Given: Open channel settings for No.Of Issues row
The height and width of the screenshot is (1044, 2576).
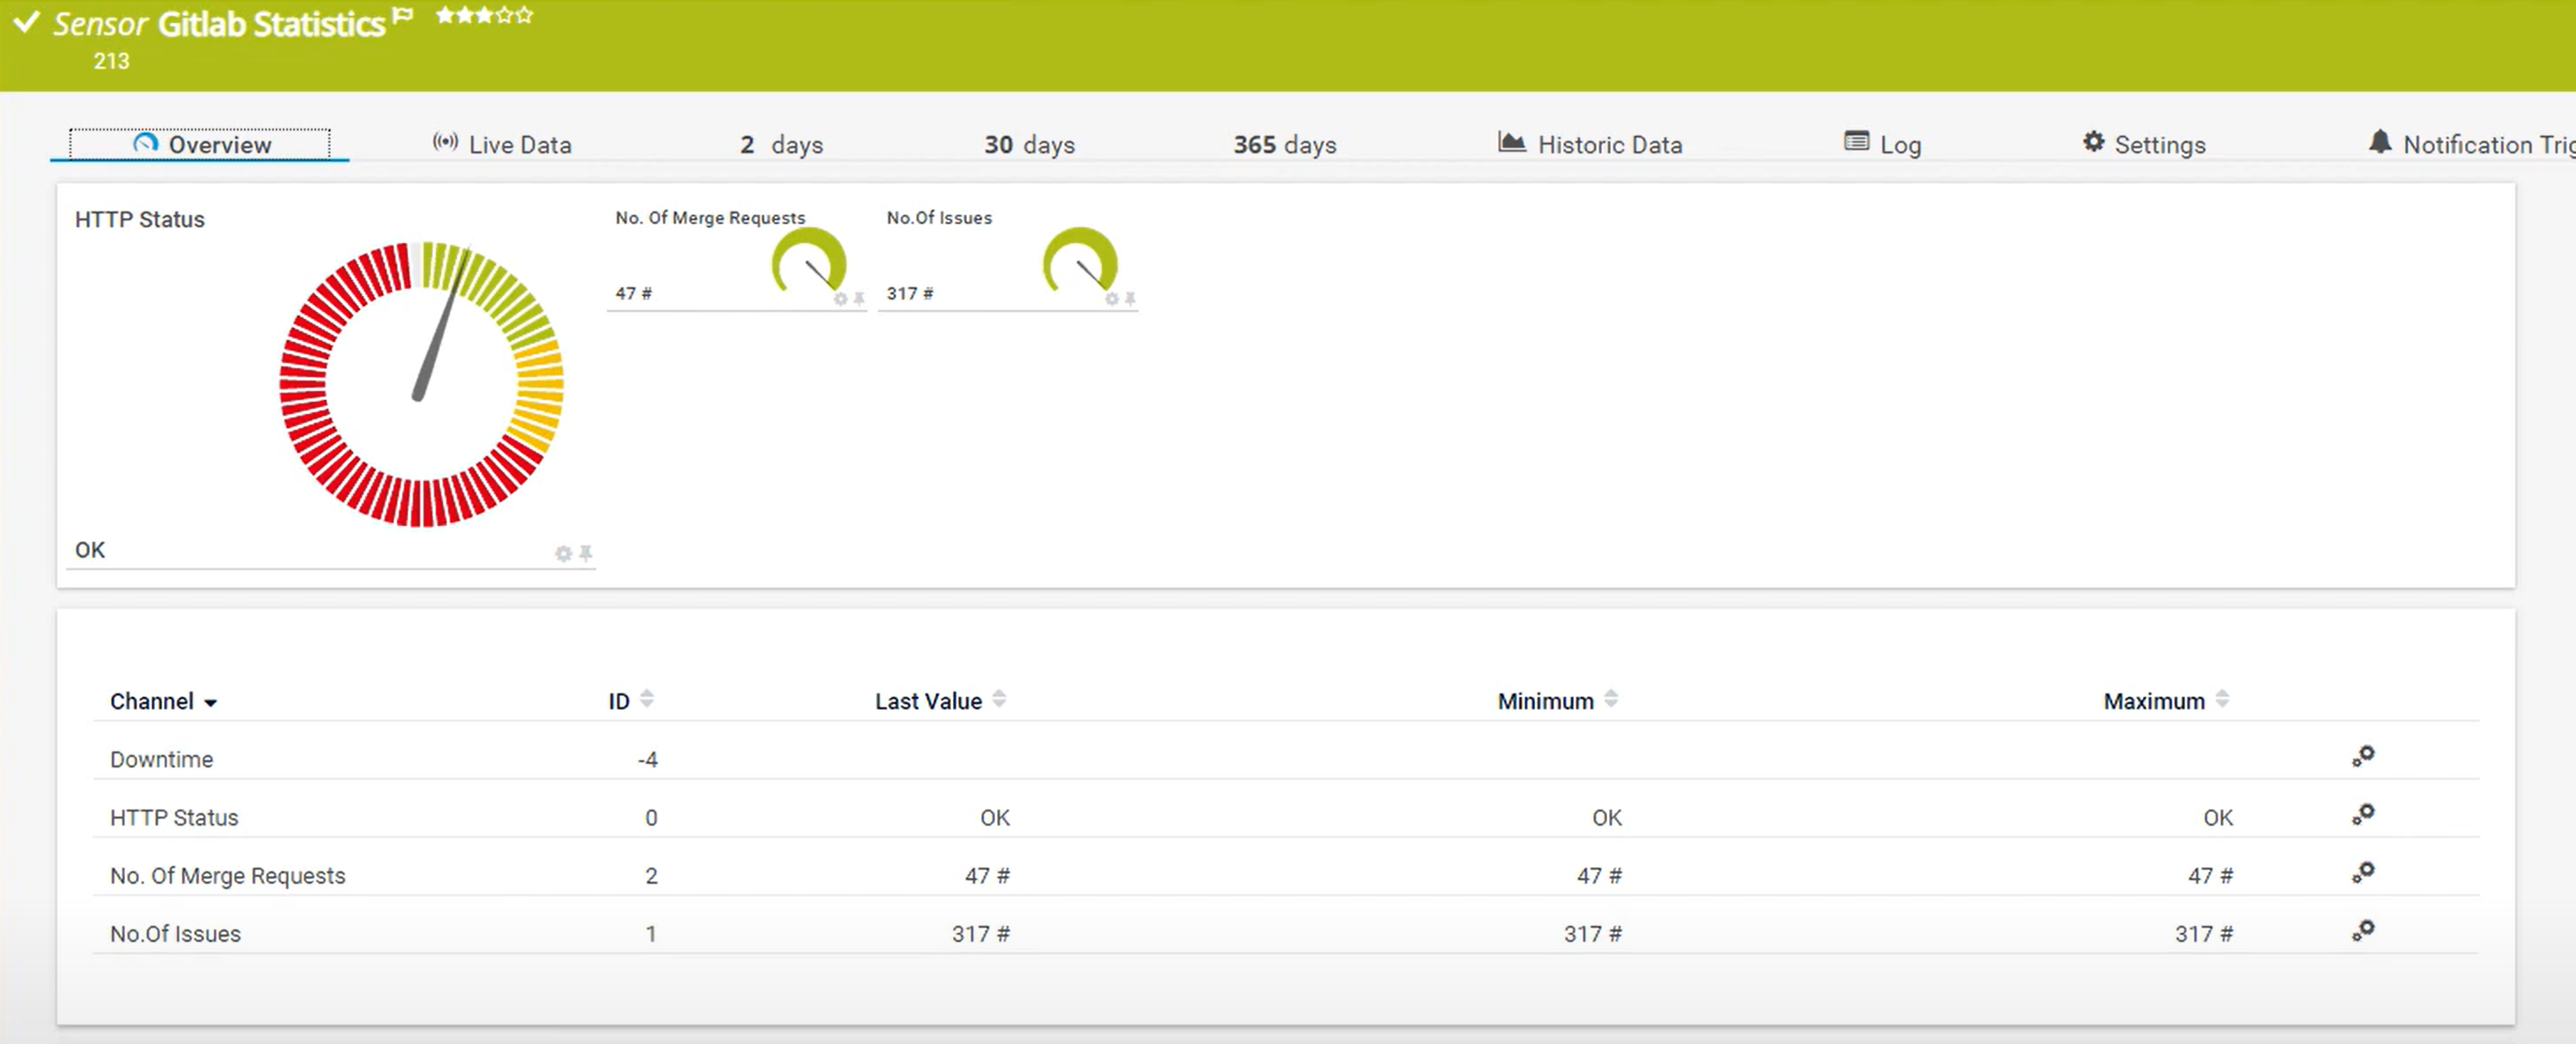Looking at the screenshot, I should (2363, 930).
